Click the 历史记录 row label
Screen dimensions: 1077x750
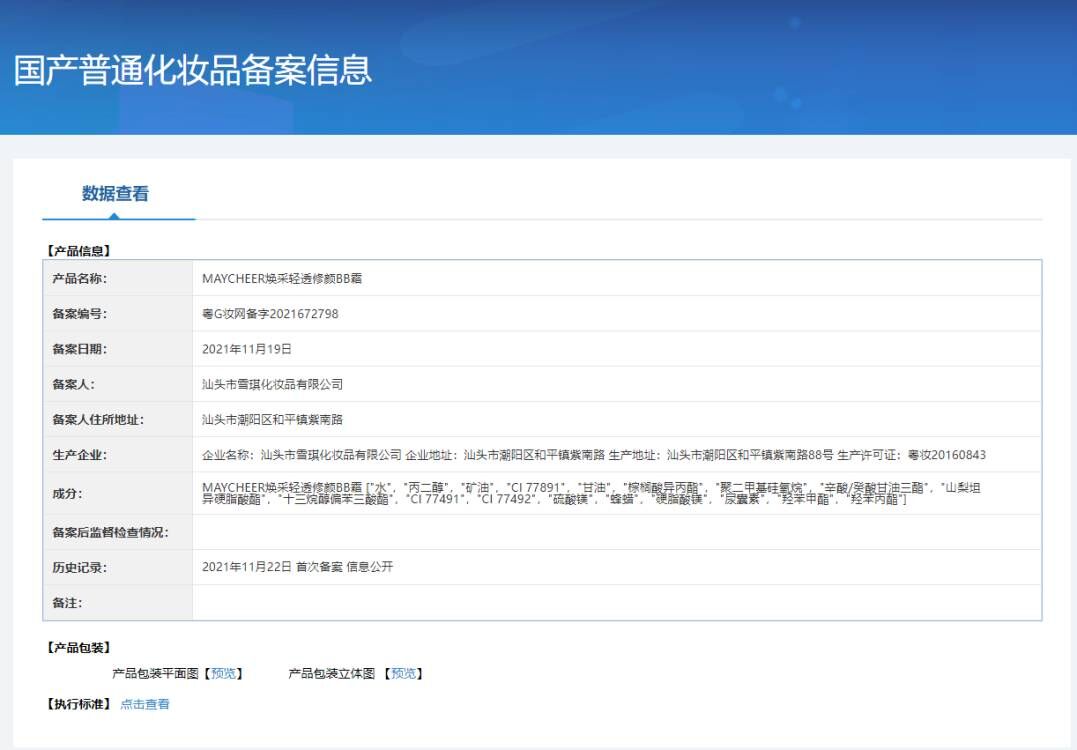pos(80,567)
